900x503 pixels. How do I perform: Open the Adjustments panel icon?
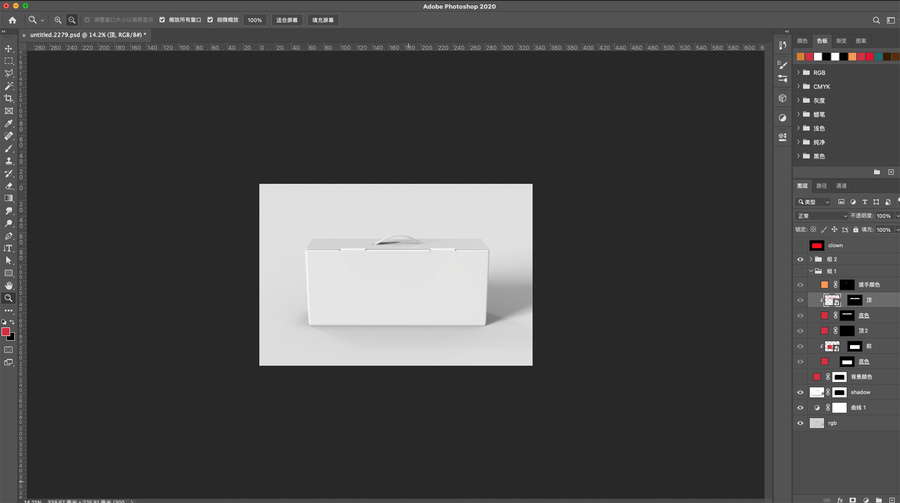(x=782, y=118)
